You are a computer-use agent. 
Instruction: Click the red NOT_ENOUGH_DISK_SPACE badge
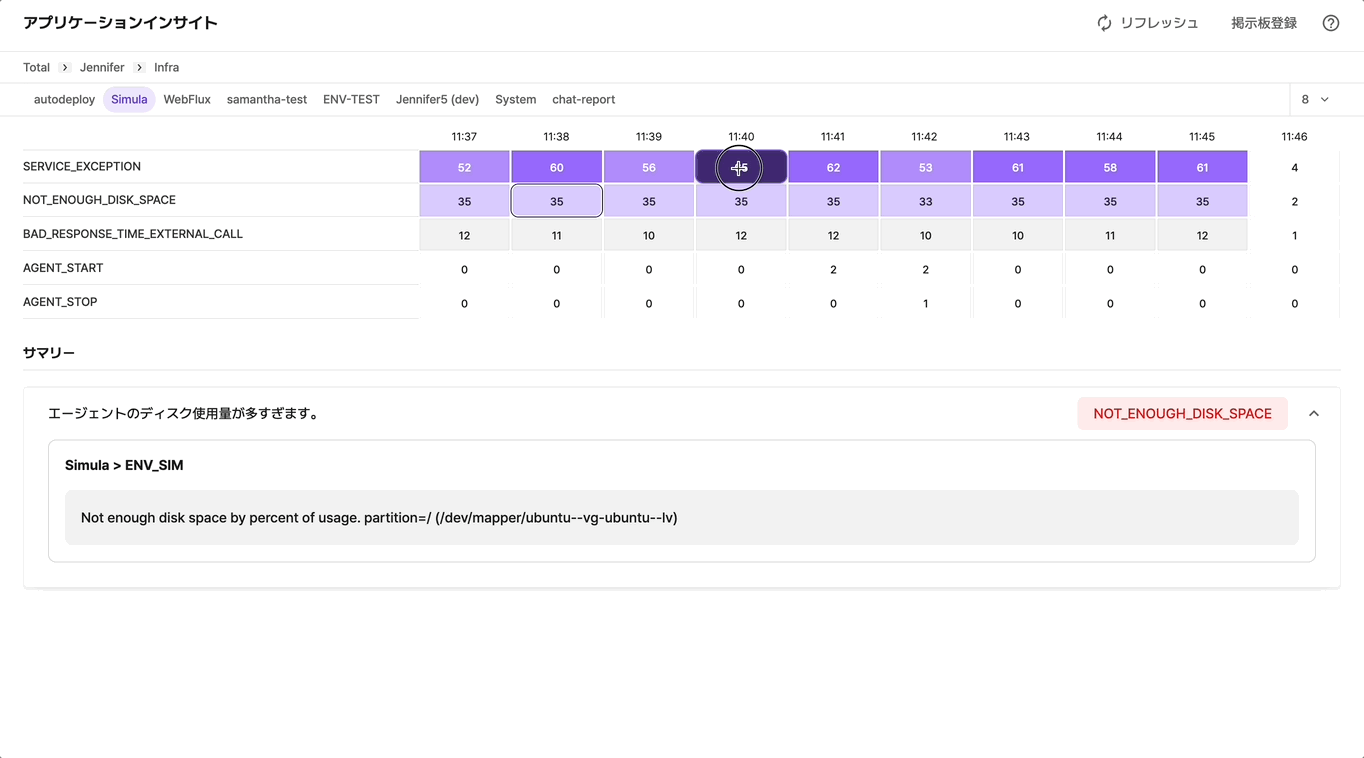point(1182,414)
